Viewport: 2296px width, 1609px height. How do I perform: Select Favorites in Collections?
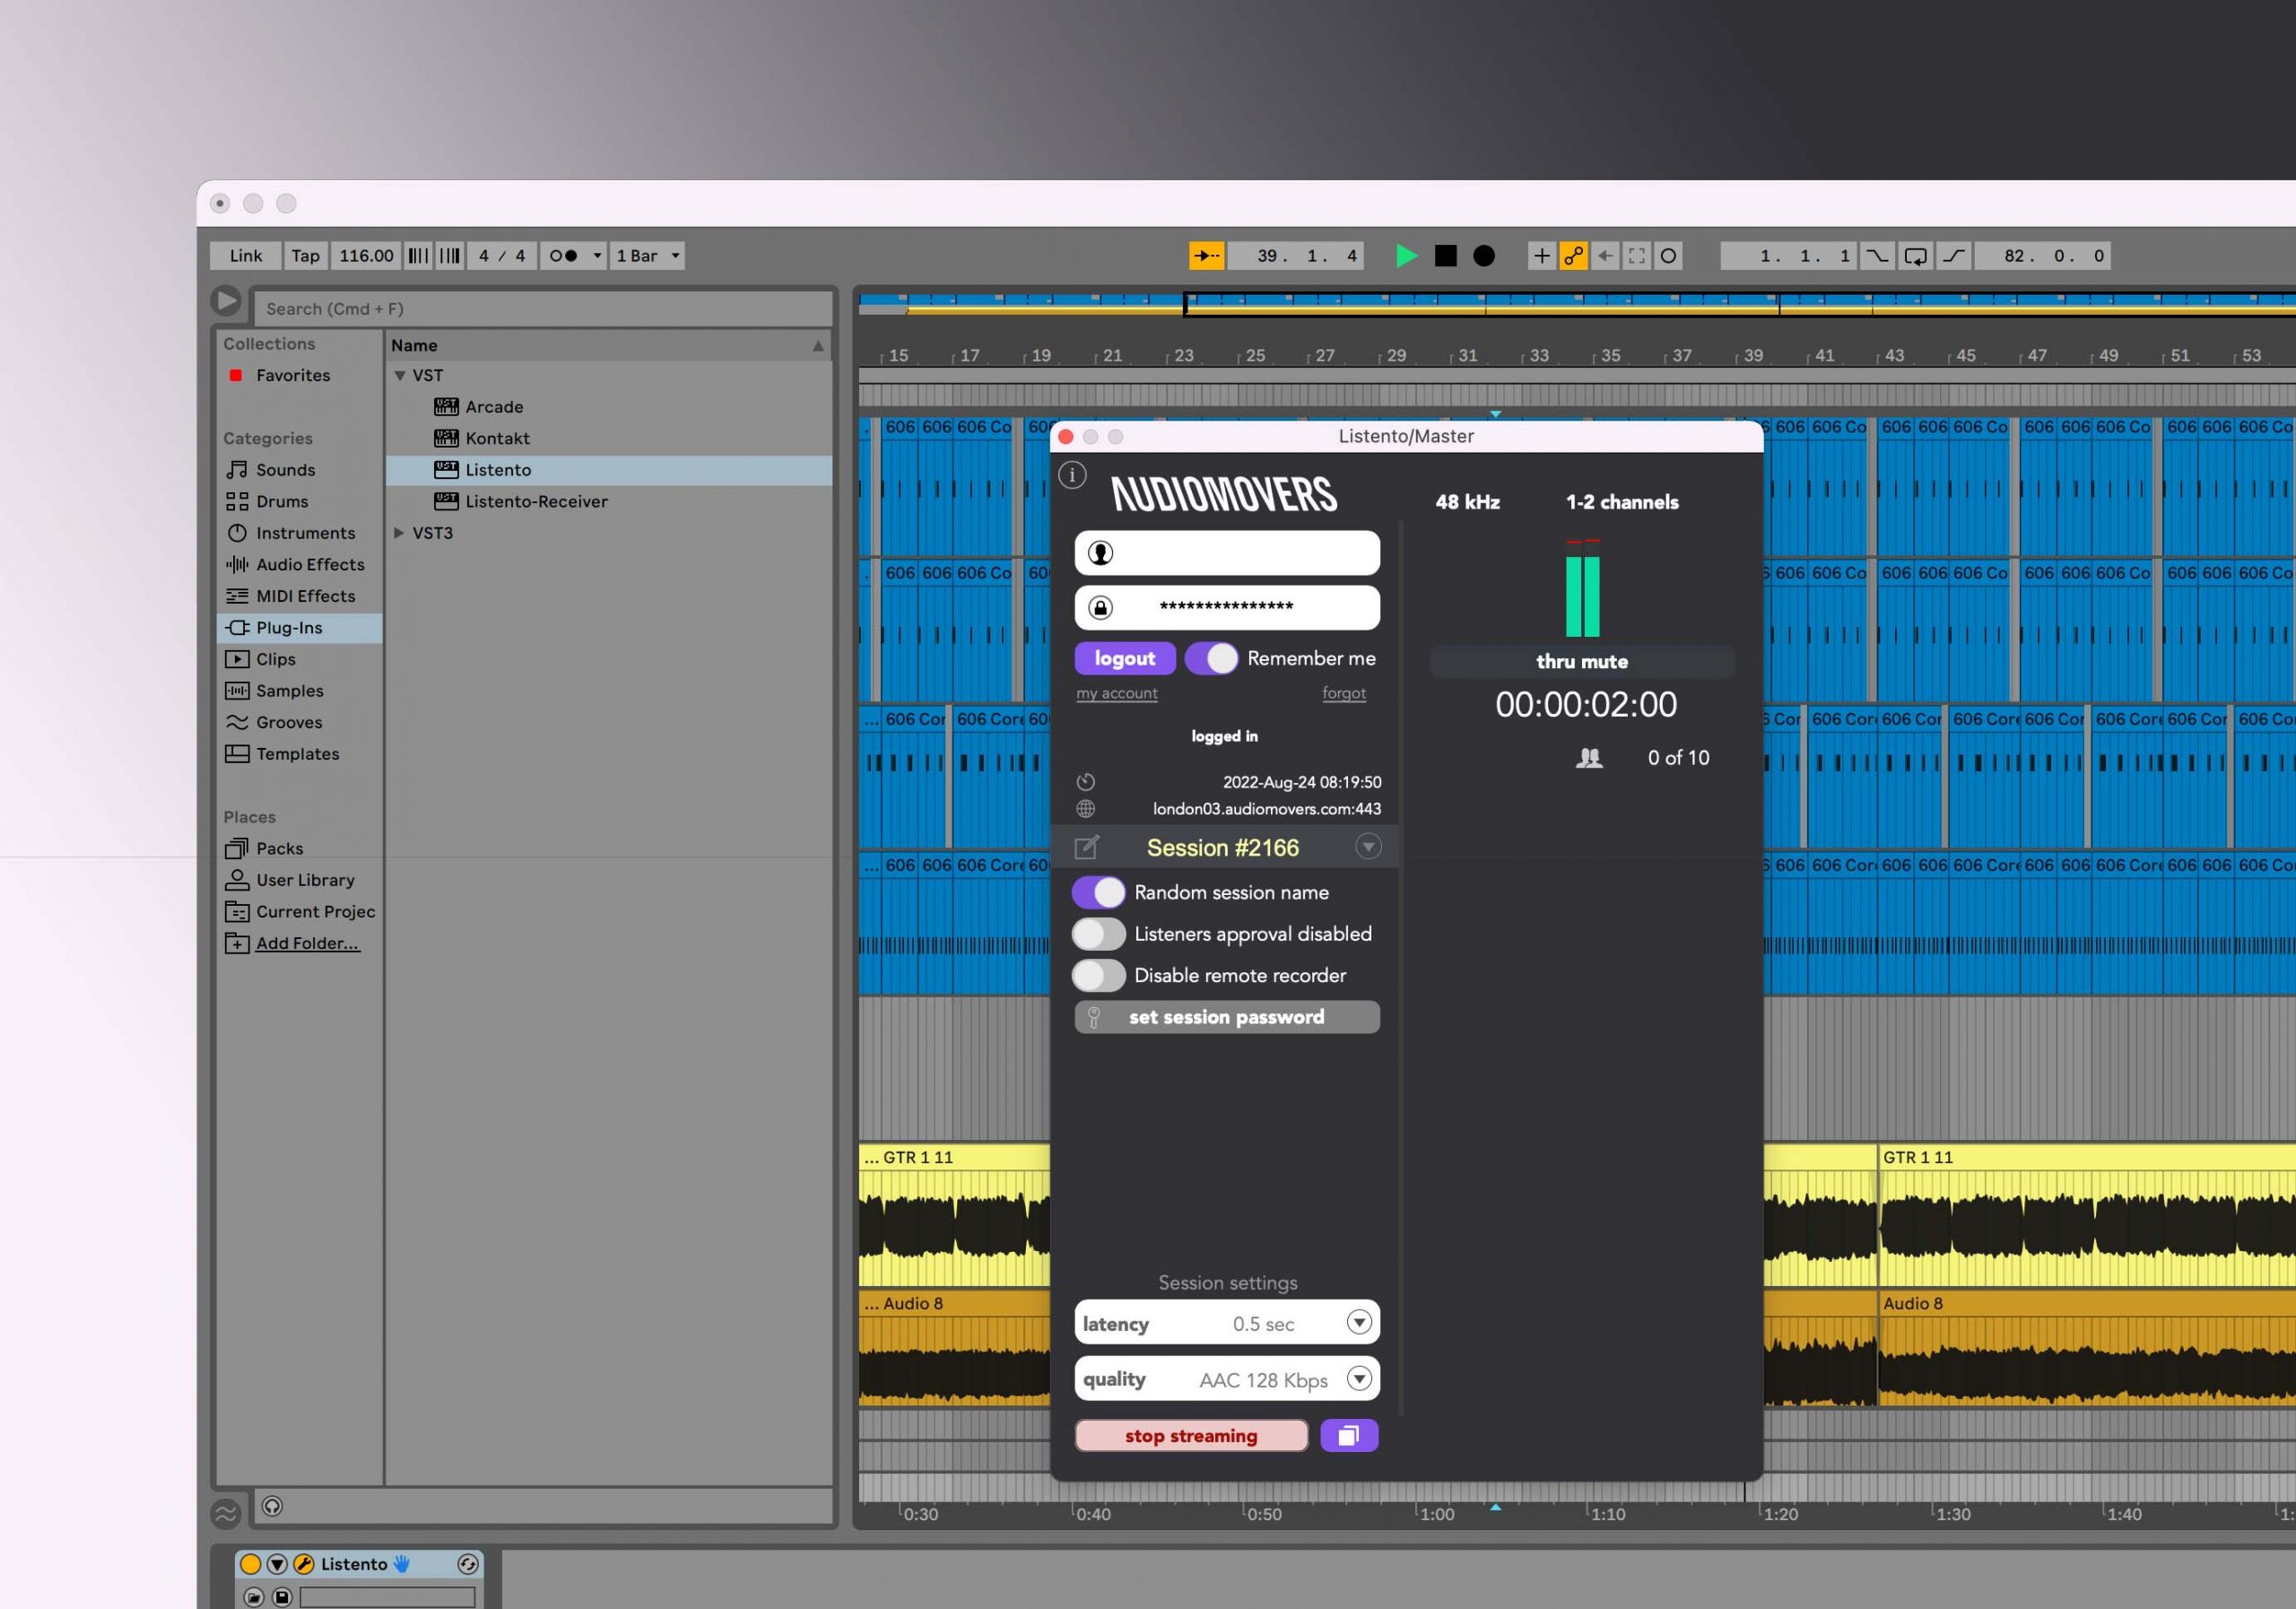coord(292,375)
